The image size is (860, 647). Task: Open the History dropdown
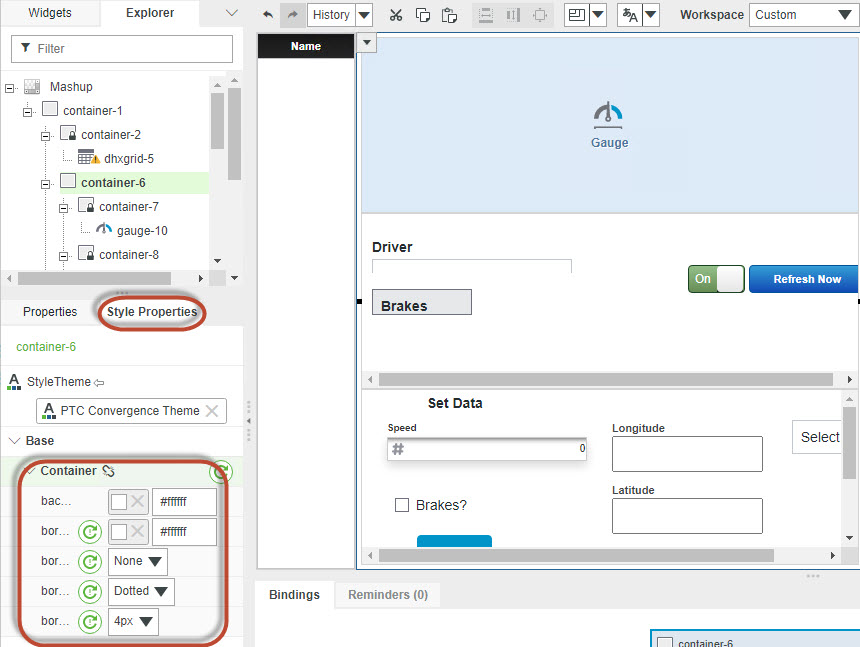tap(362, 15)
